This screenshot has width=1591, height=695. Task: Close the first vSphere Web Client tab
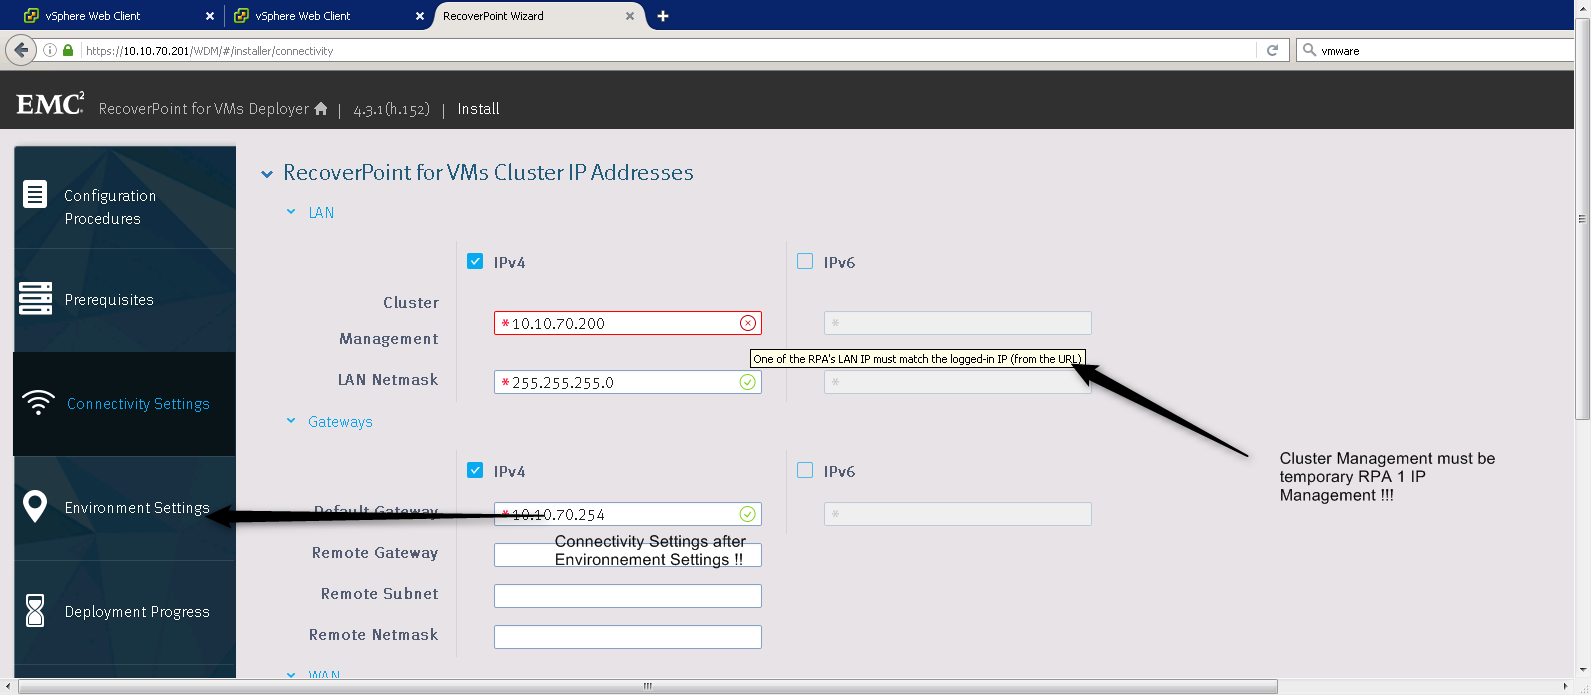[210, 16]
